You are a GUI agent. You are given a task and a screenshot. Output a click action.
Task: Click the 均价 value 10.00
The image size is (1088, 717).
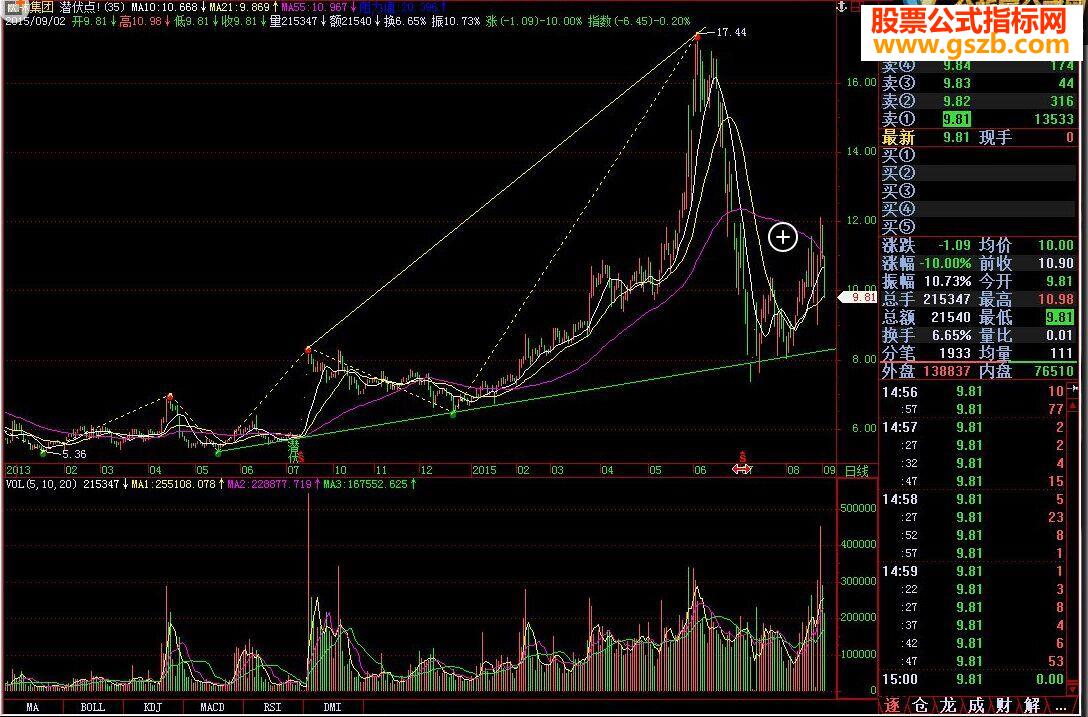(x=1054, y=245)
